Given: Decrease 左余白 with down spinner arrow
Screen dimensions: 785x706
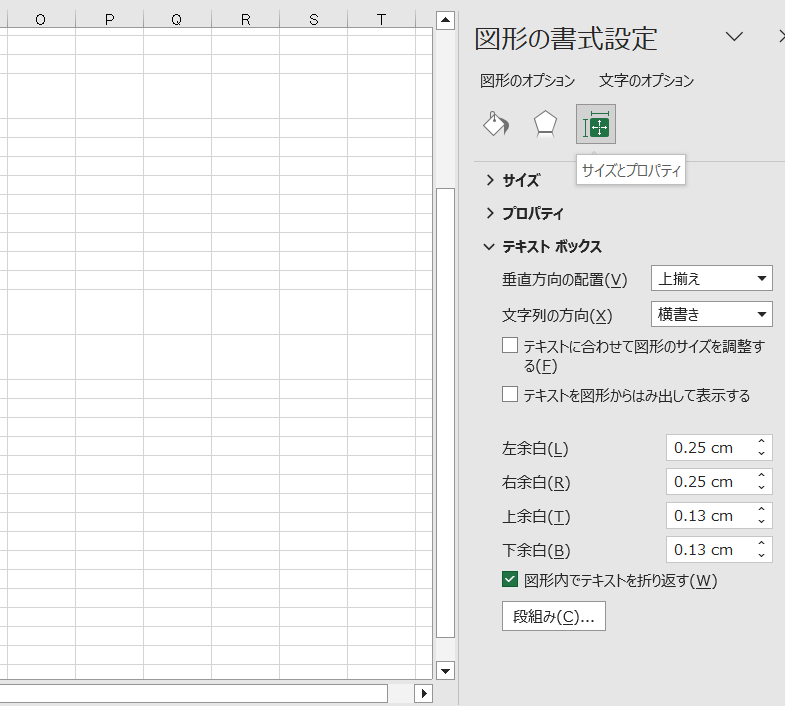Looking at the screenshot, I should [761, 454].
